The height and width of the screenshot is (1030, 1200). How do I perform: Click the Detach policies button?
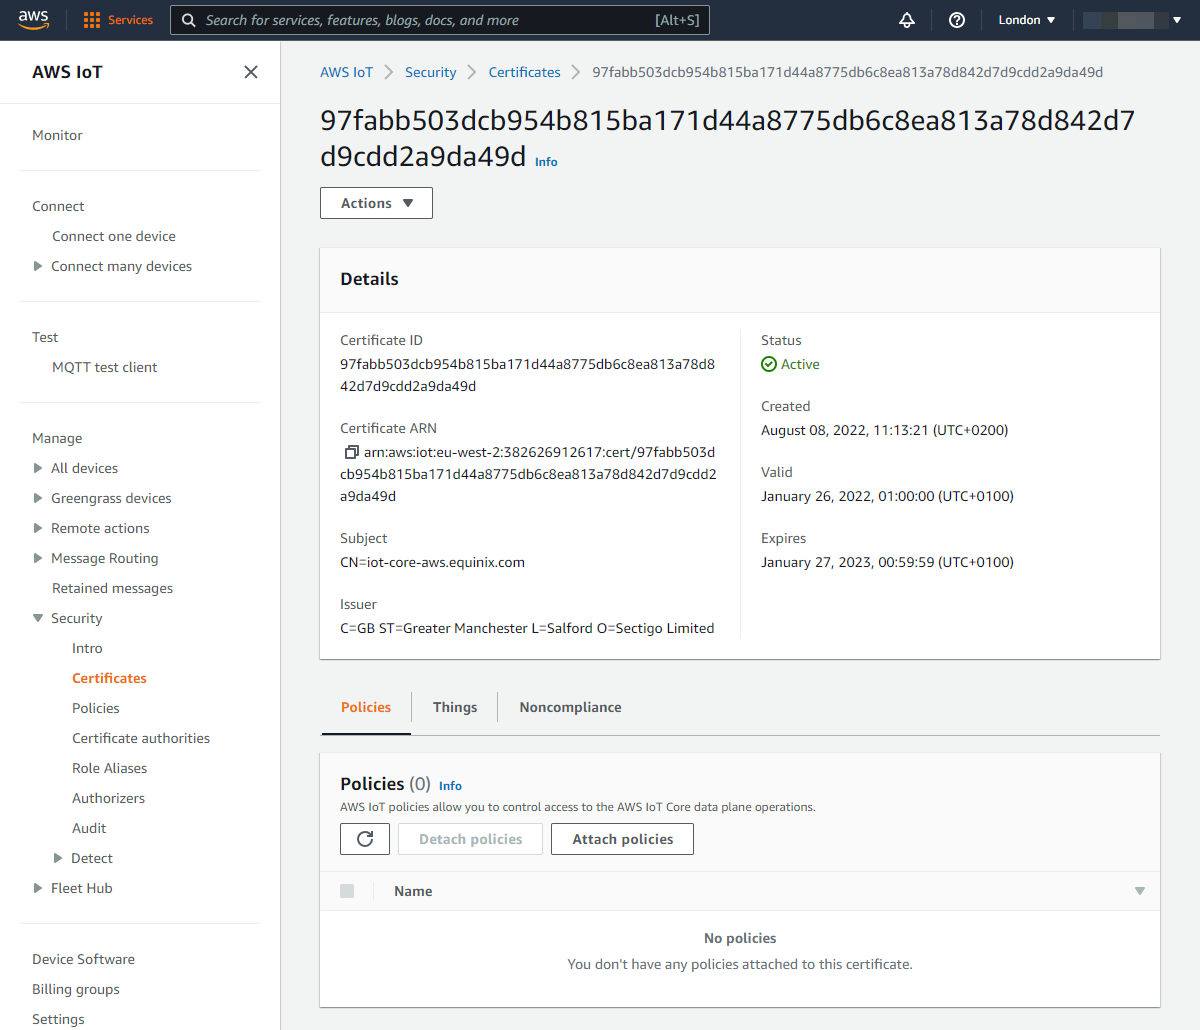[x=470, y=839]
